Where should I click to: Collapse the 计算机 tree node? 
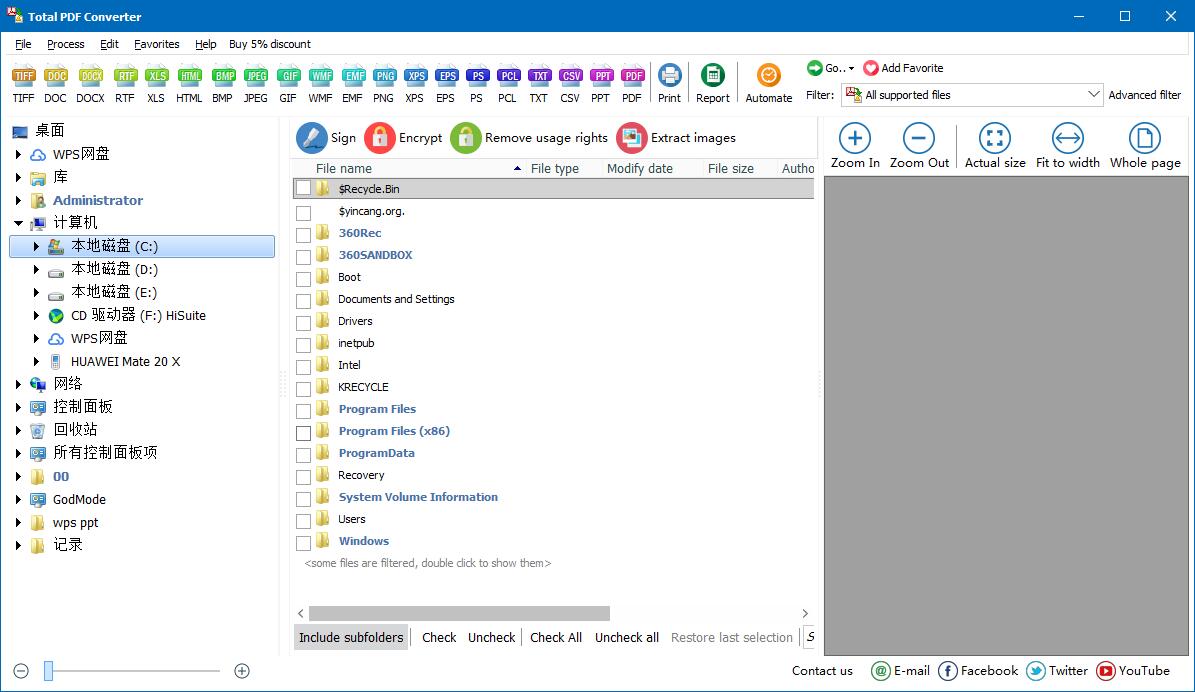click(18, 223)
